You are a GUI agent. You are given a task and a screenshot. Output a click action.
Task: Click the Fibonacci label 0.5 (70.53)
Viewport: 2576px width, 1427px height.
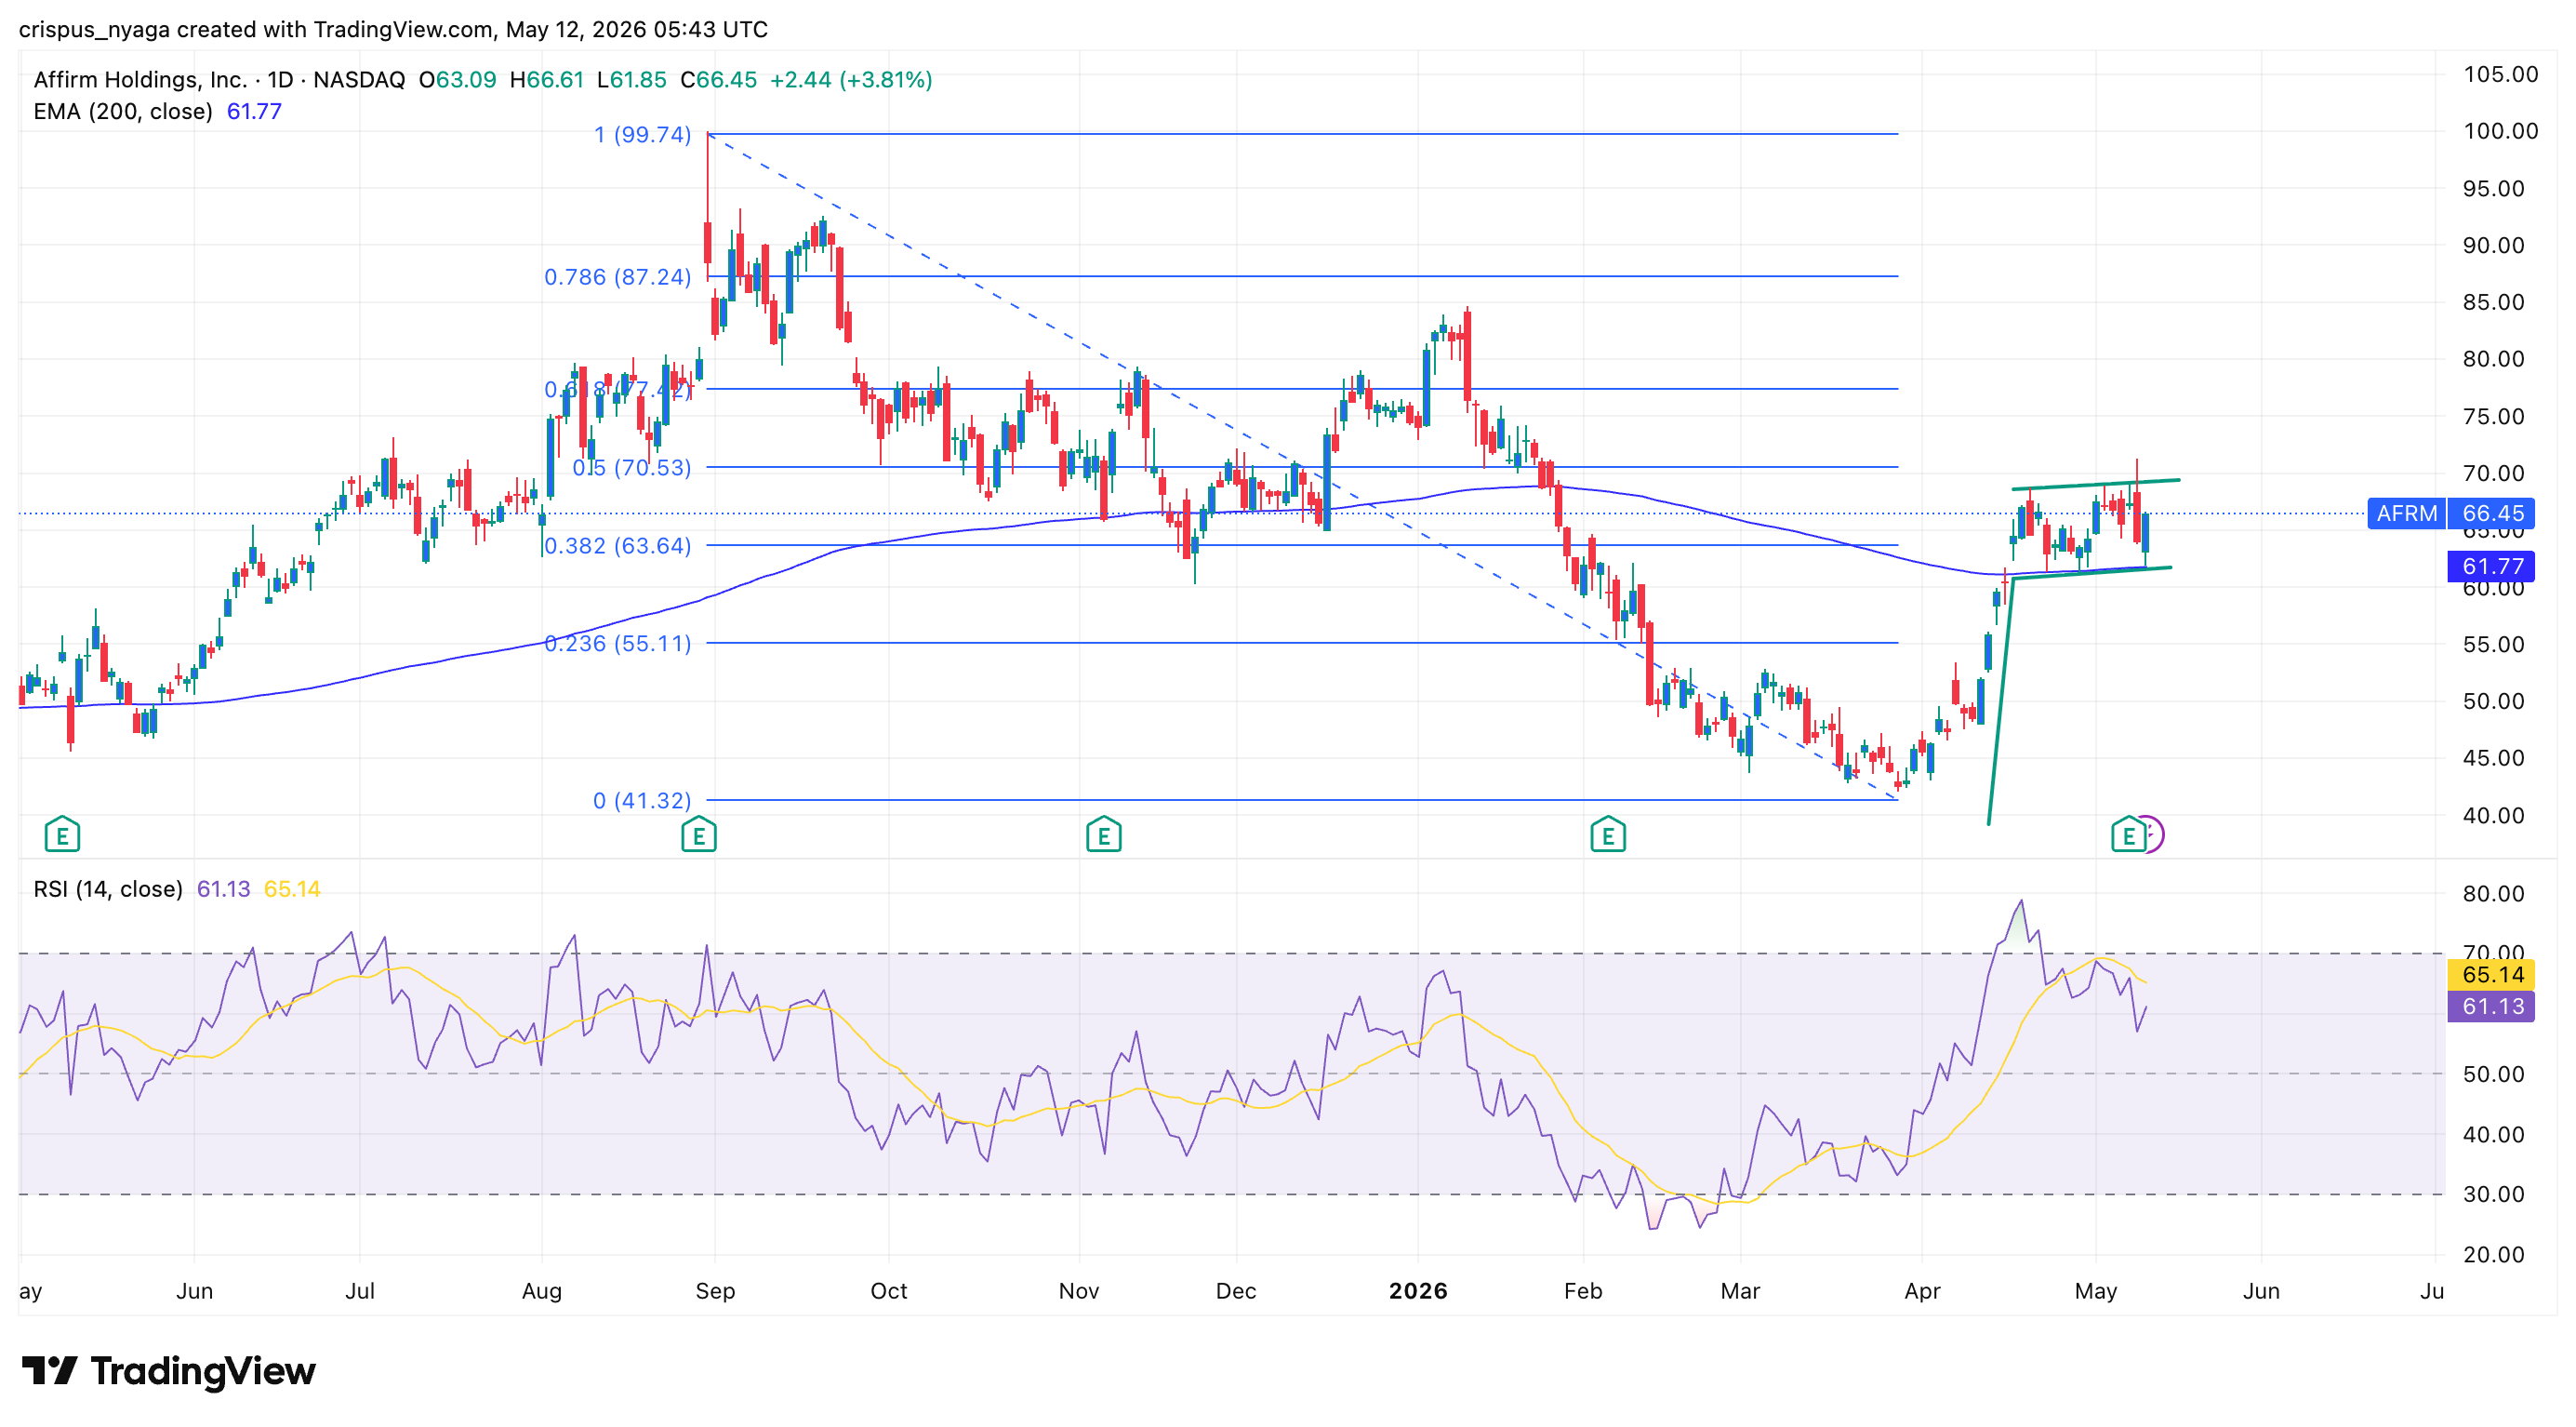[631, 467]
